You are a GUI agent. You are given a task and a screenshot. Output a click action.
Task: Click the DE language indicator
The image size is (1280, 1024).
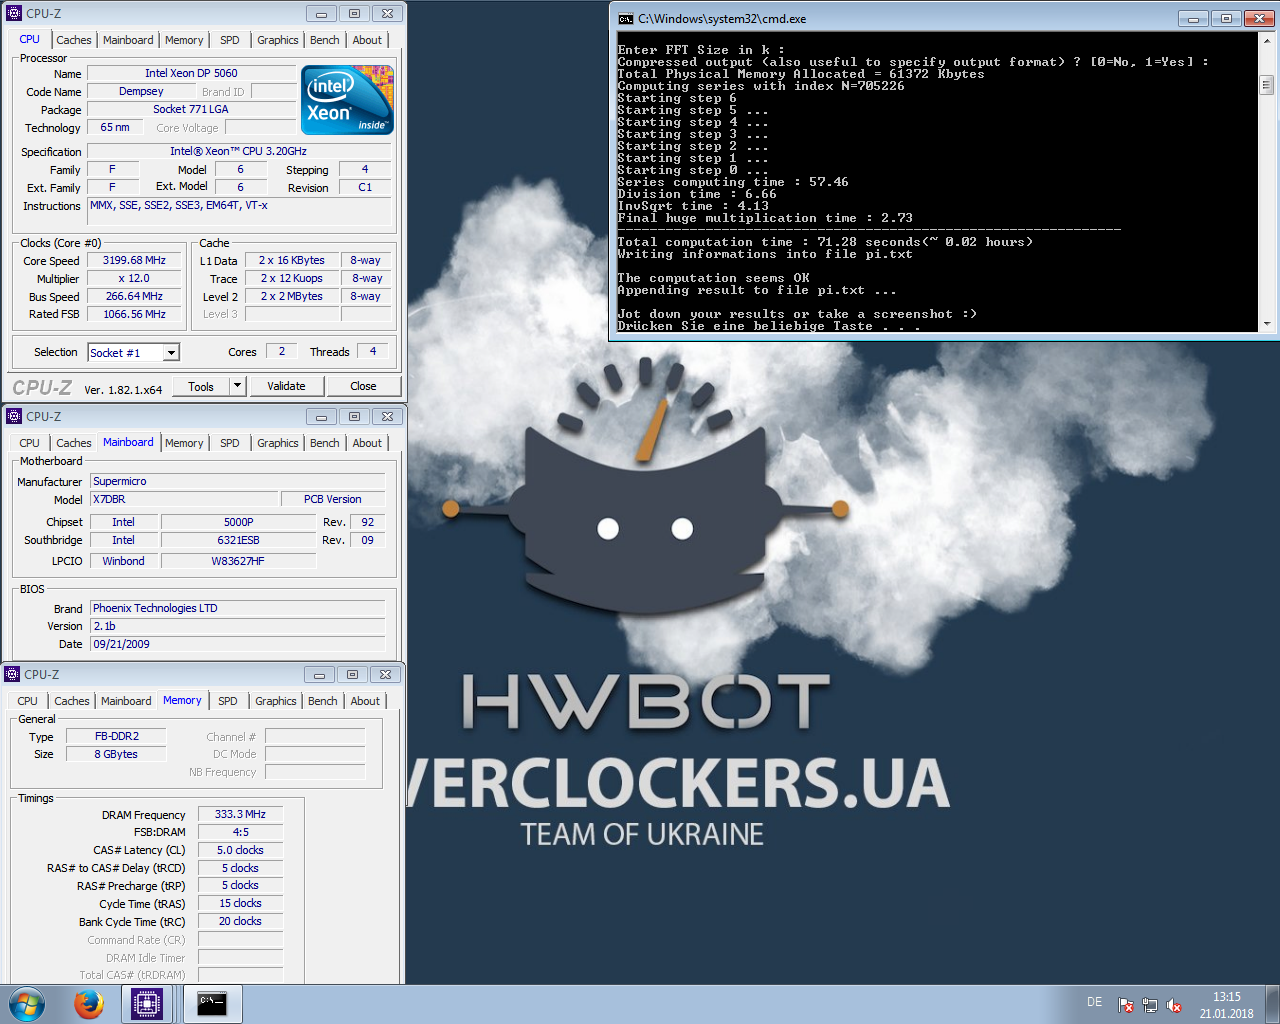[1094, 1002]
